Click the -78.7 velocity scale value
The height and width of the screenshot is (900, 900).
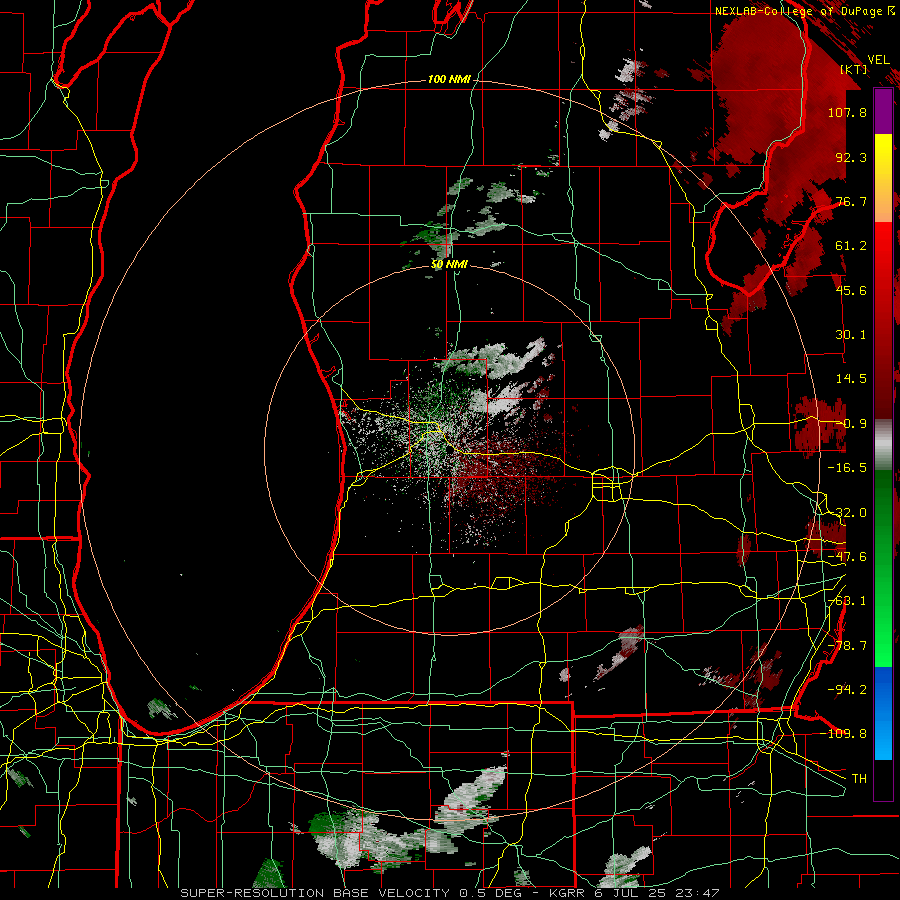847,646
